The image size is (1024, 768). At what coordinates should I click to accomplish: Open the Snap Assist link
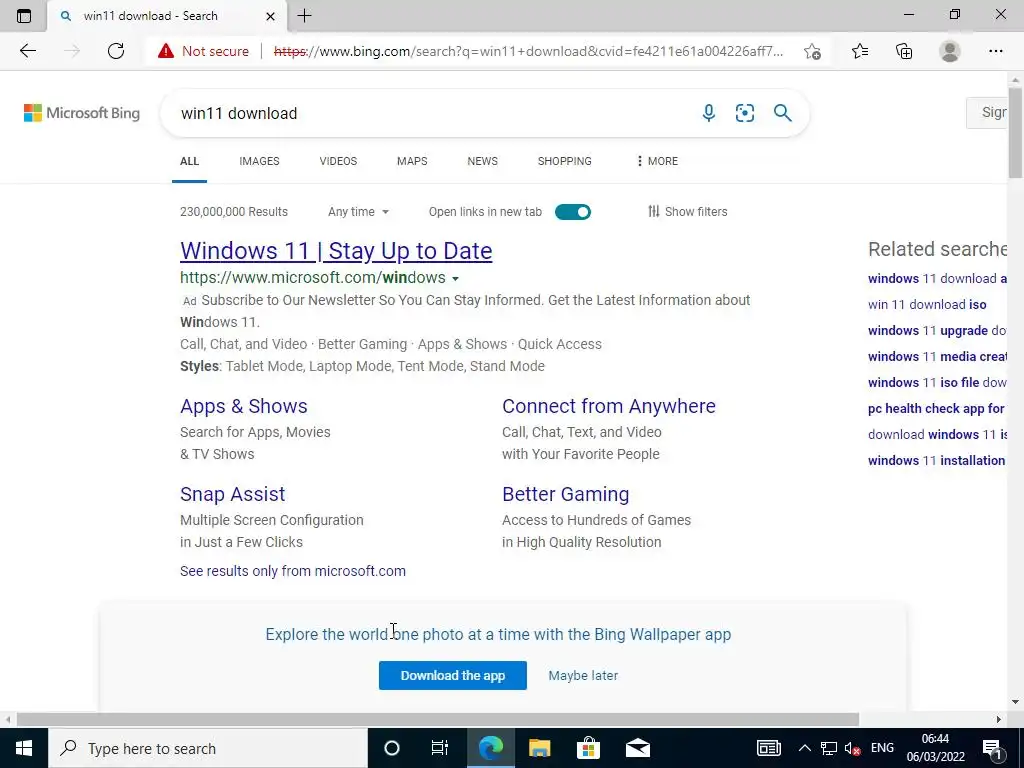232,494
